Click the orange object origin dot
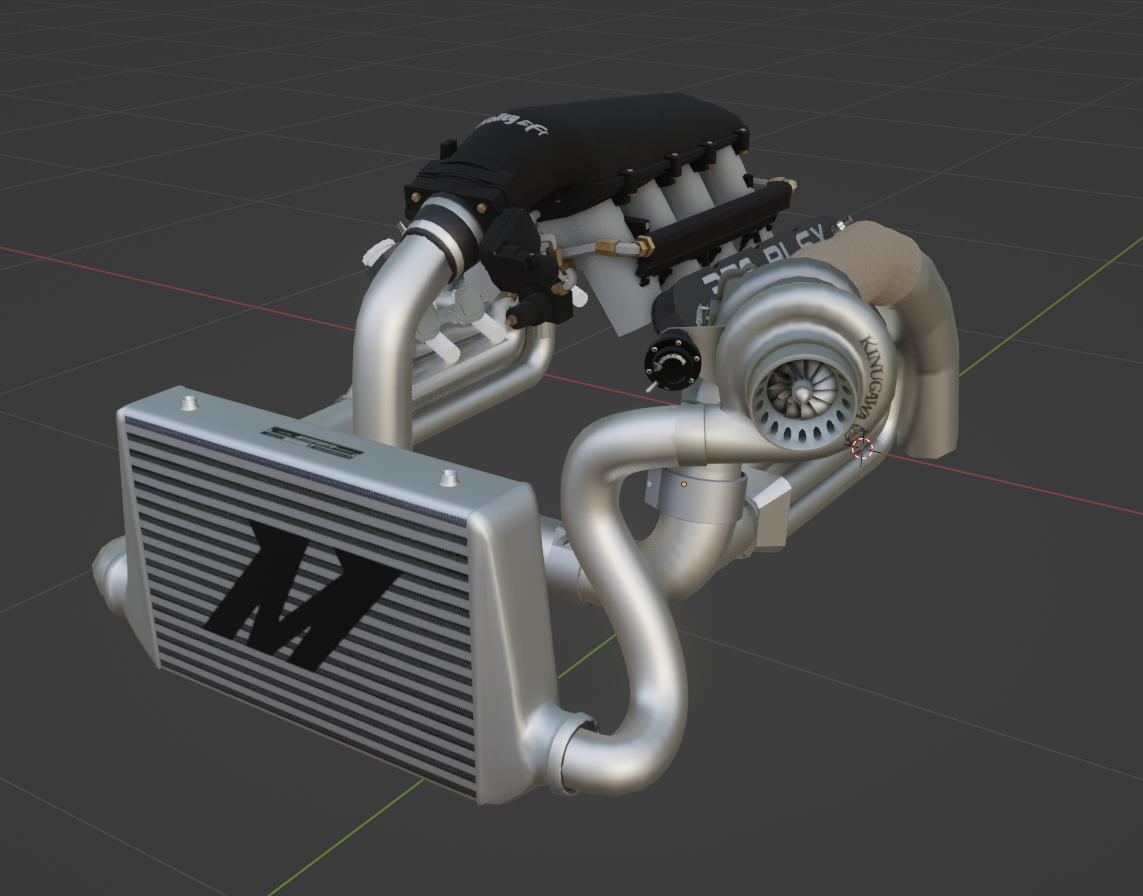 click(x=684, y=483)
